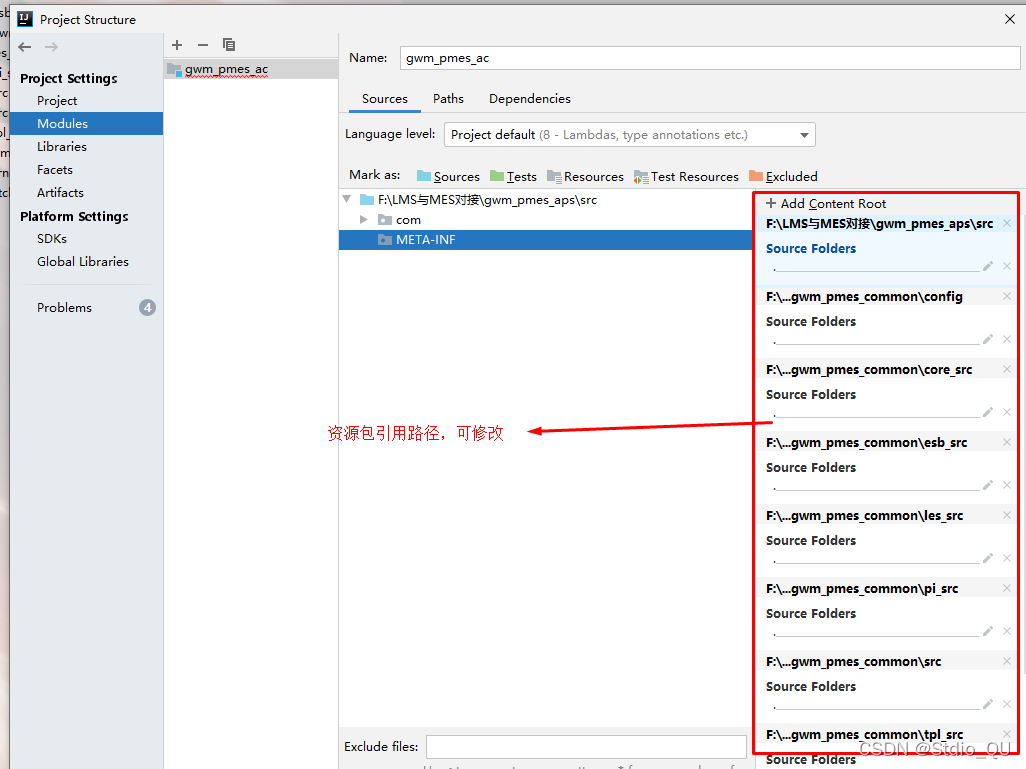
Task: Unmark source folder under gwm_pmes_common\config
Action: pos(1007,339)
